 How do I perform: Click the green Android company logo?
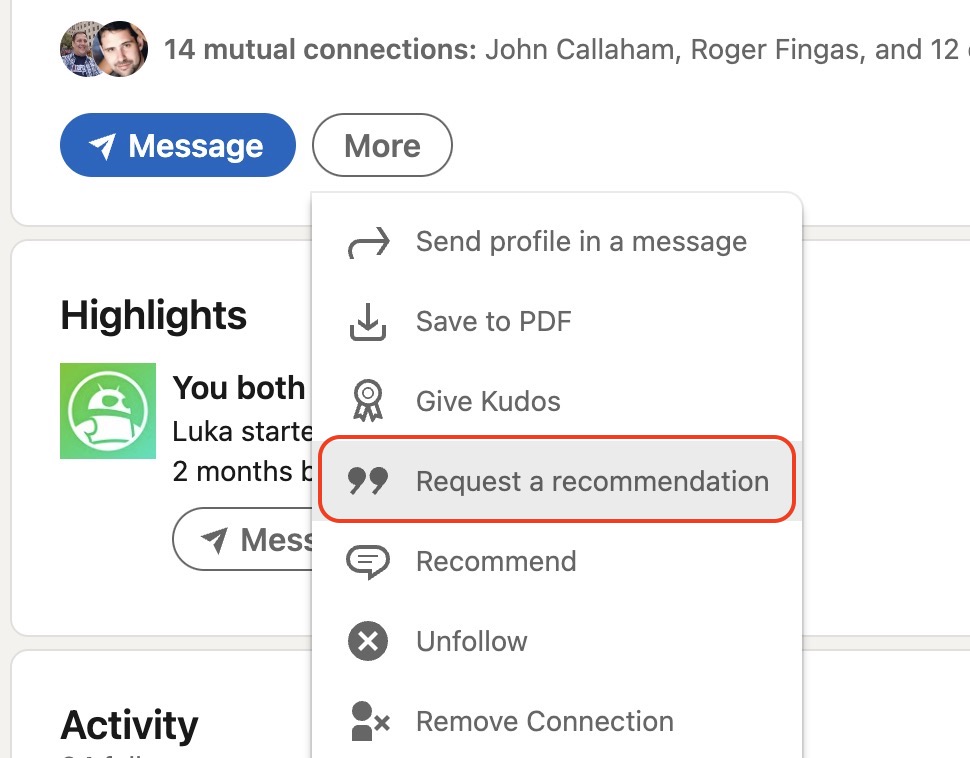(x=108, y=411)
